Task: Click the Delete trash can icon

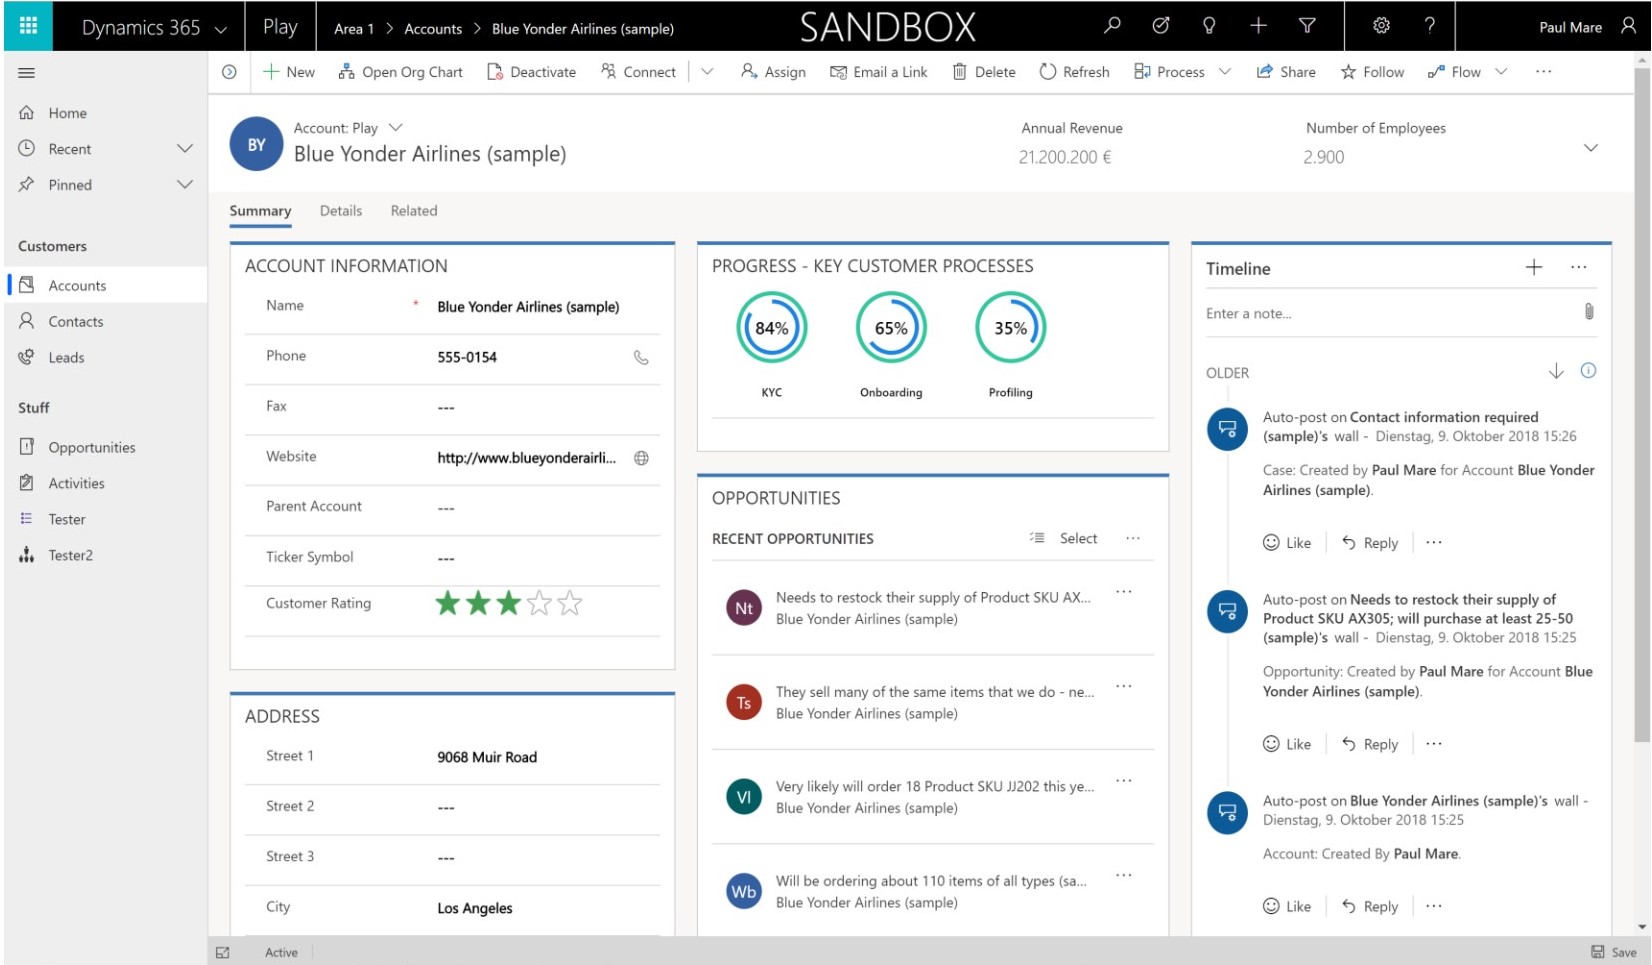Action: 961,71
